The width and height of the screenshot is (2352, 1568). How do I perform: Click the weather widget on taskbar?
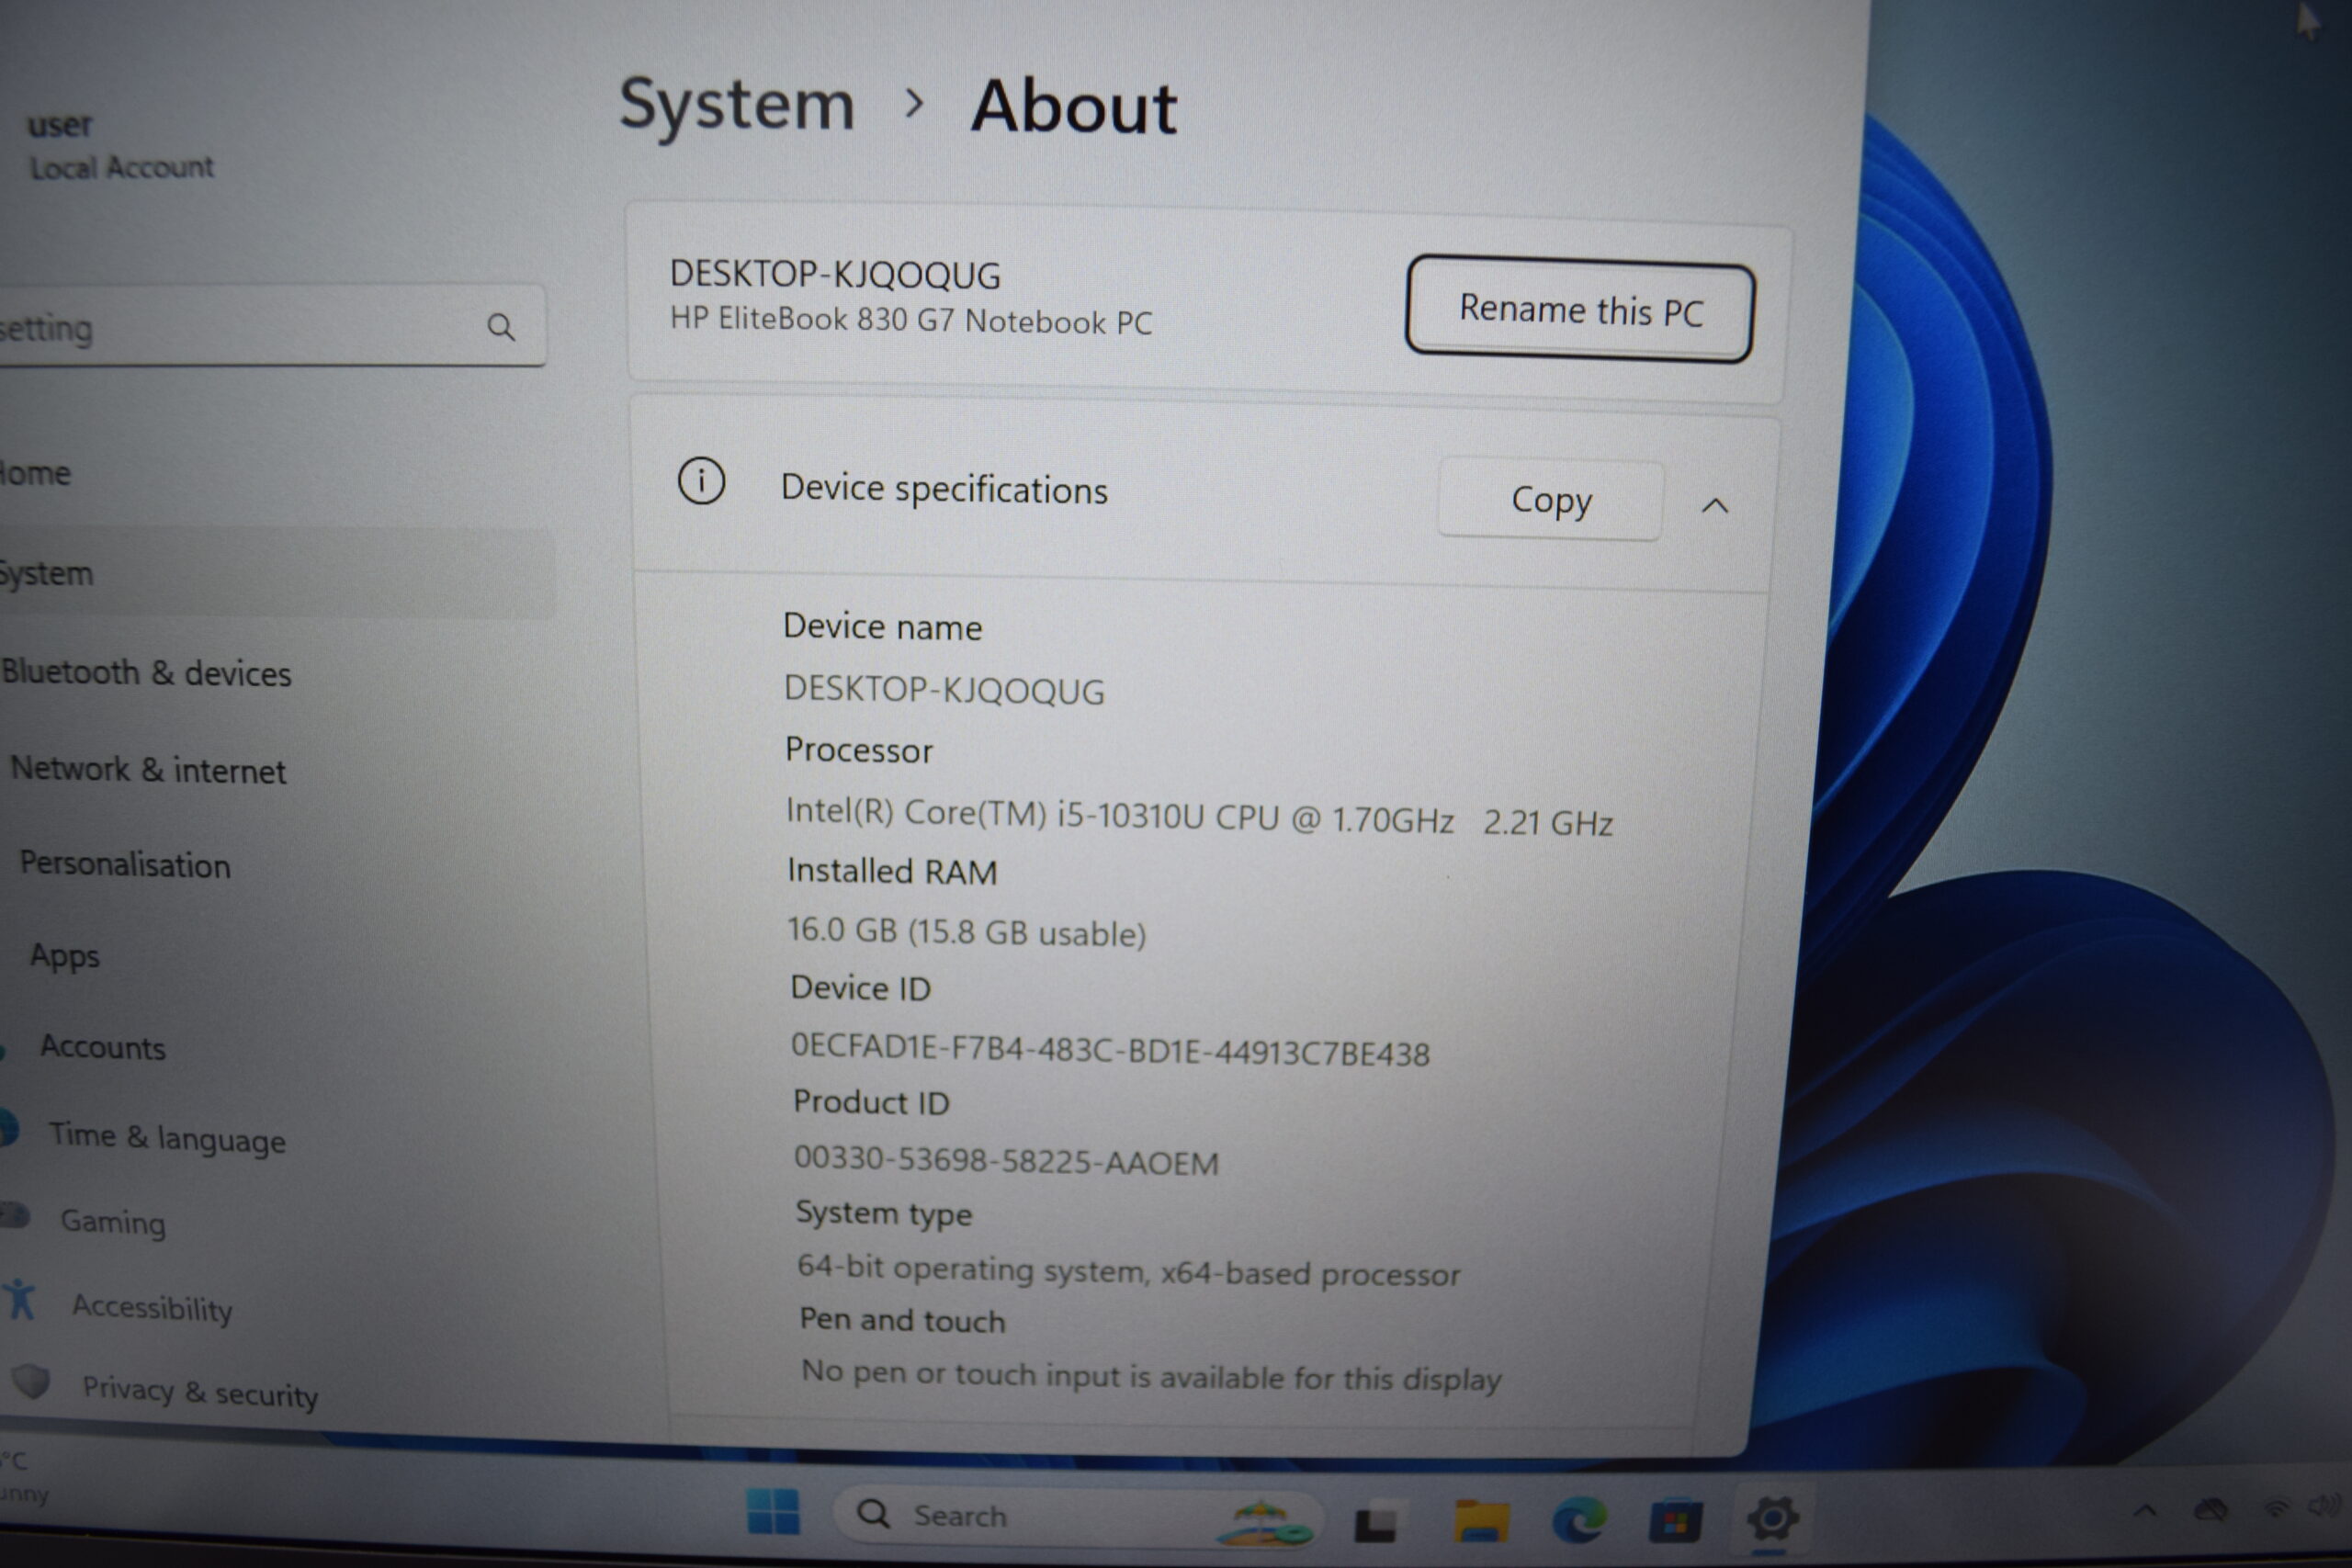tap(24, 1478)
